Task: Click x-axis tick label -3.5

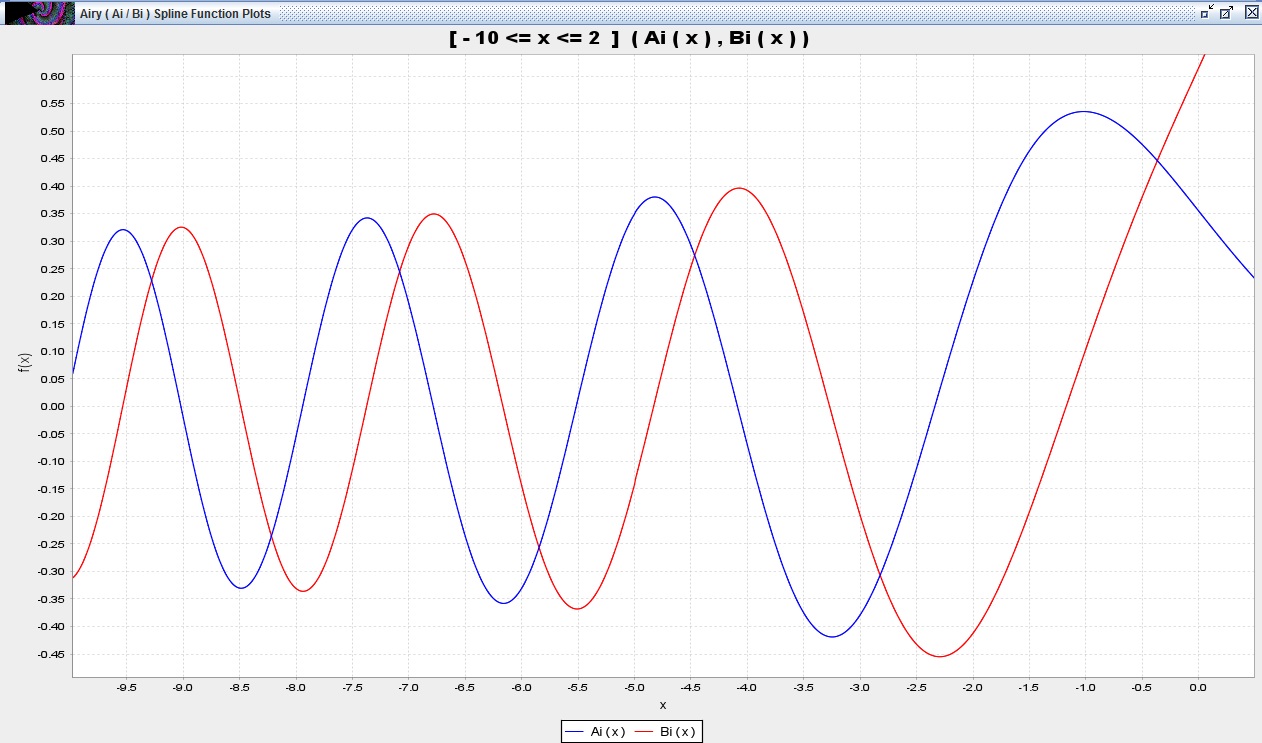Action: pyautogui.click(x=803, y=688)
